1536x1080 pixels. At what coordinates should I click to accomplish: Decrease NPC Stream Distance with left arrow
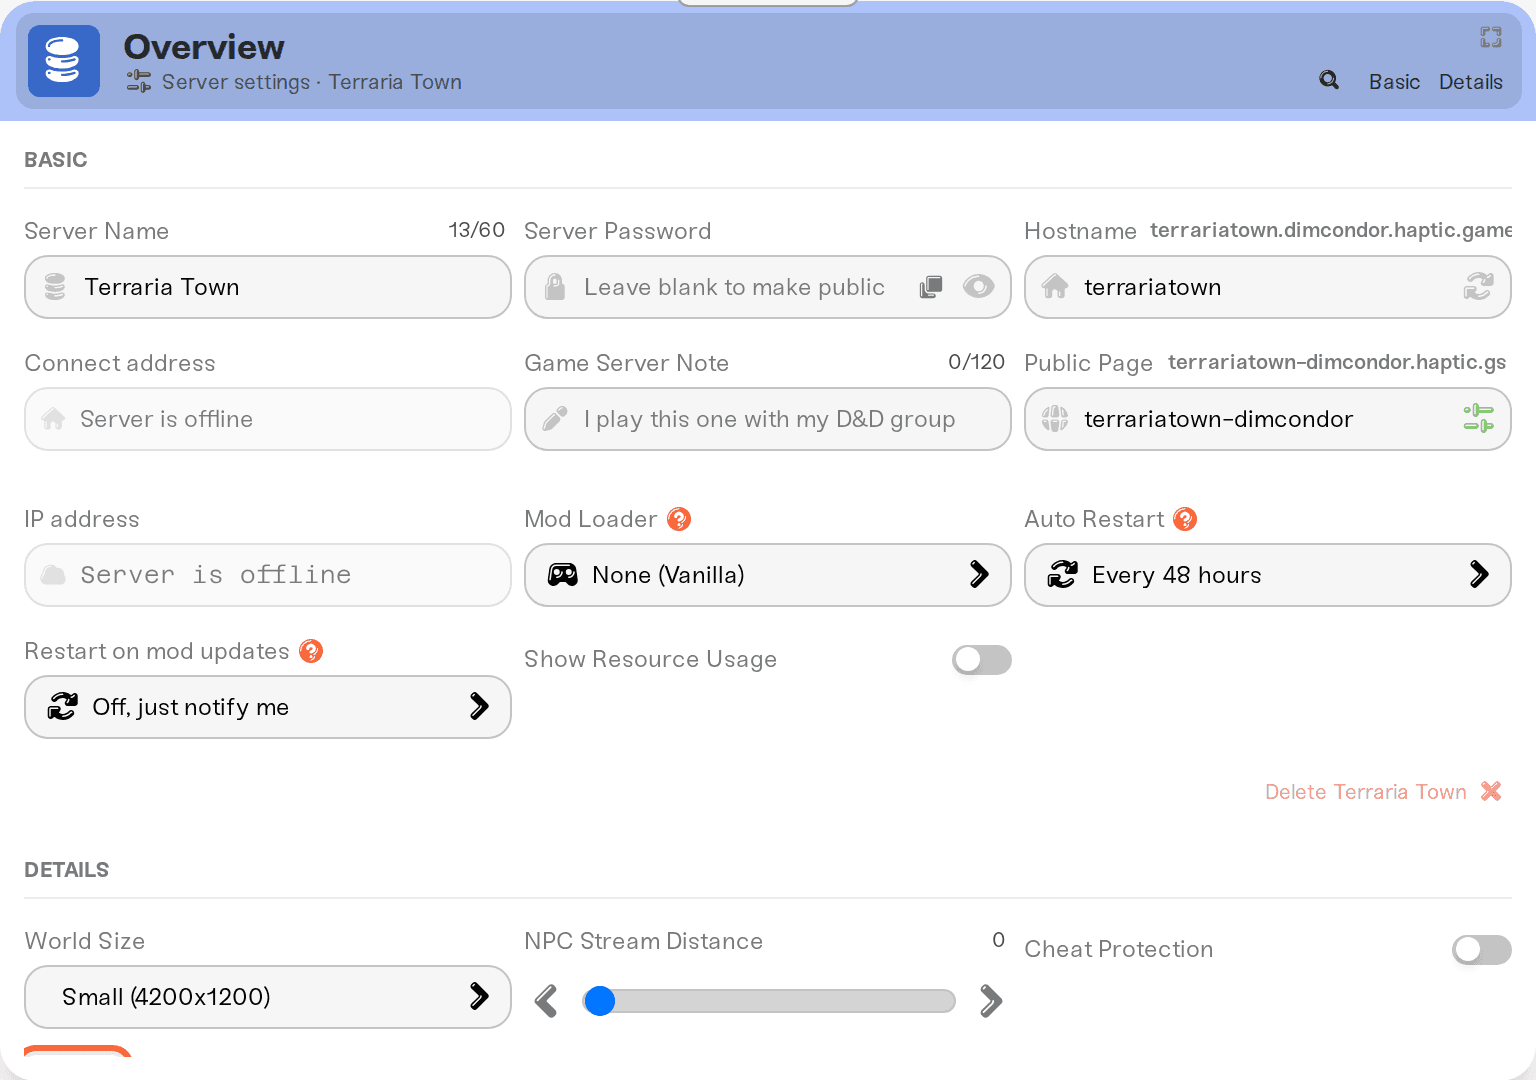(546, 1000)
